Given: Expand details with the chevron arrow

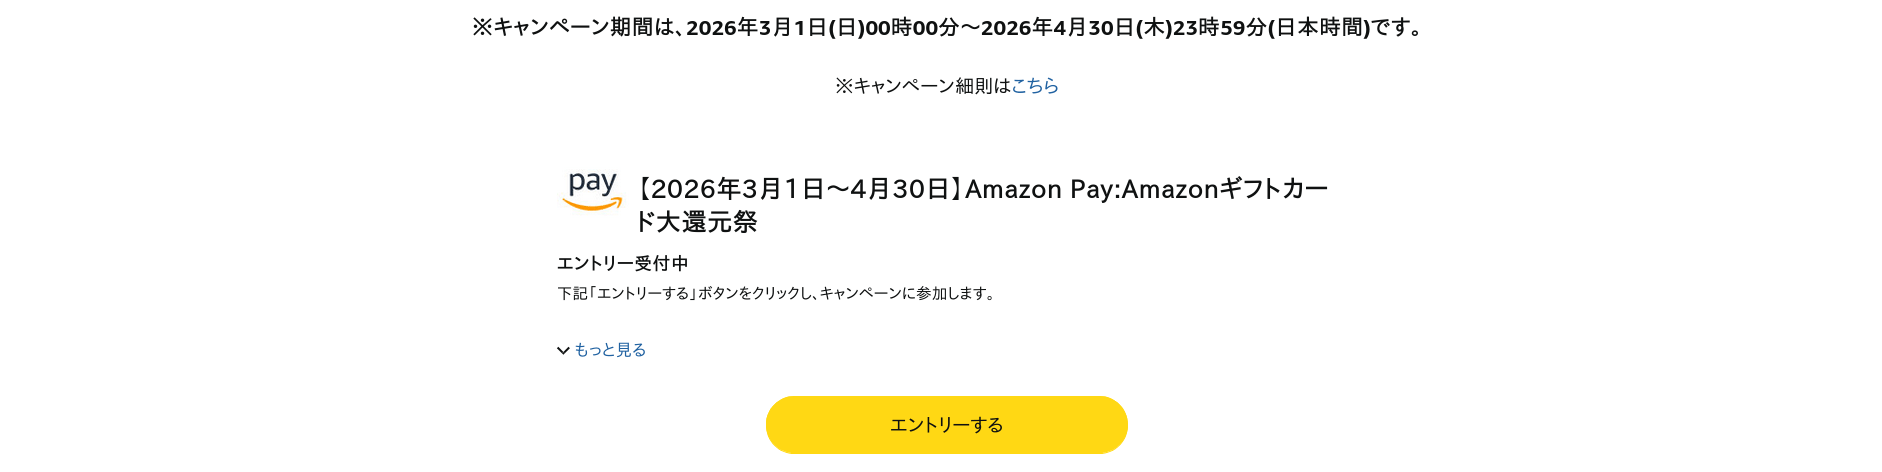Looking at the screenshot, I should pos(563,351).
